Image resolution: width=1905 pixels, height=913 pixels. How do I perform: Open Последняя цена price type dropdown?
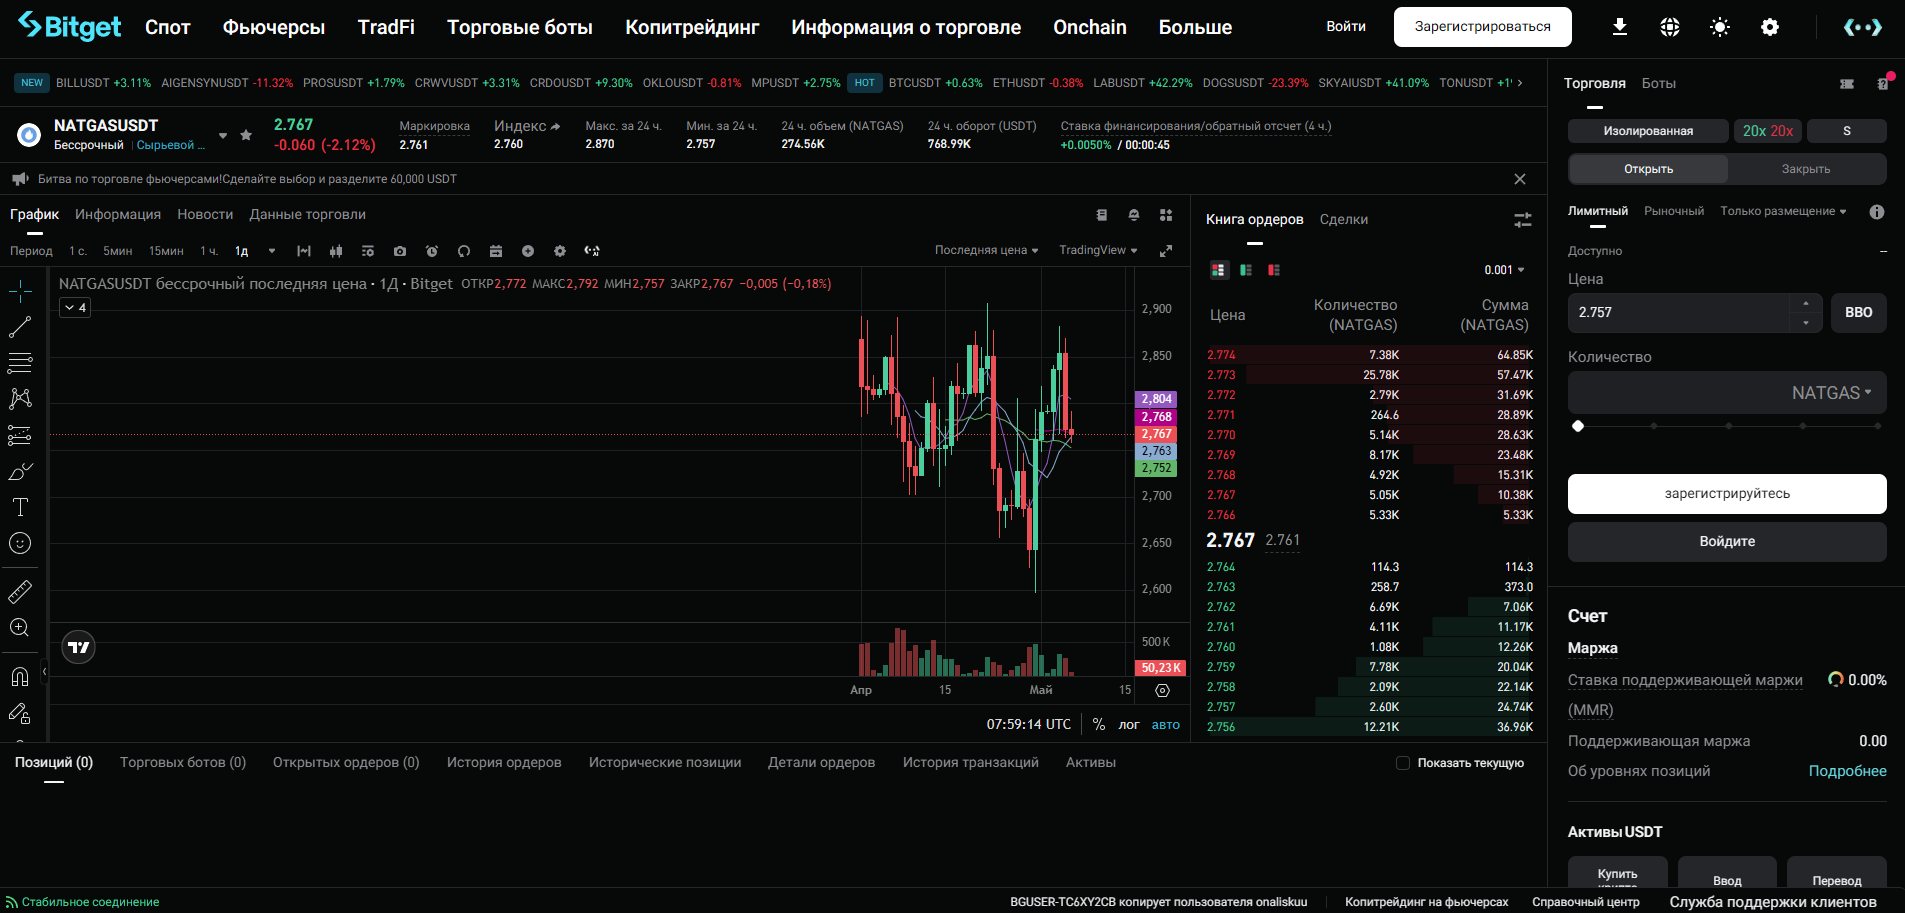click(987, 250)
